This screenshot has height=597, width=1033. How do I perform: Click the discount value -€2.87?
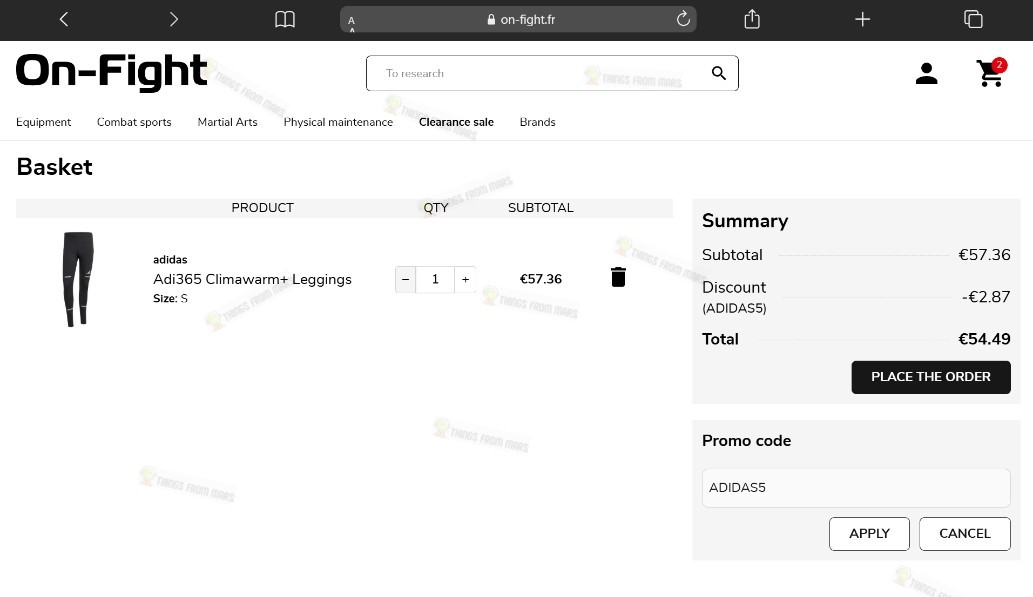[986, 297]
